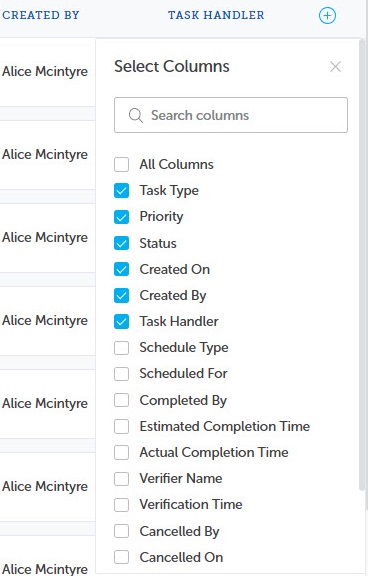Check the Scheduled For column

point(122,374)
